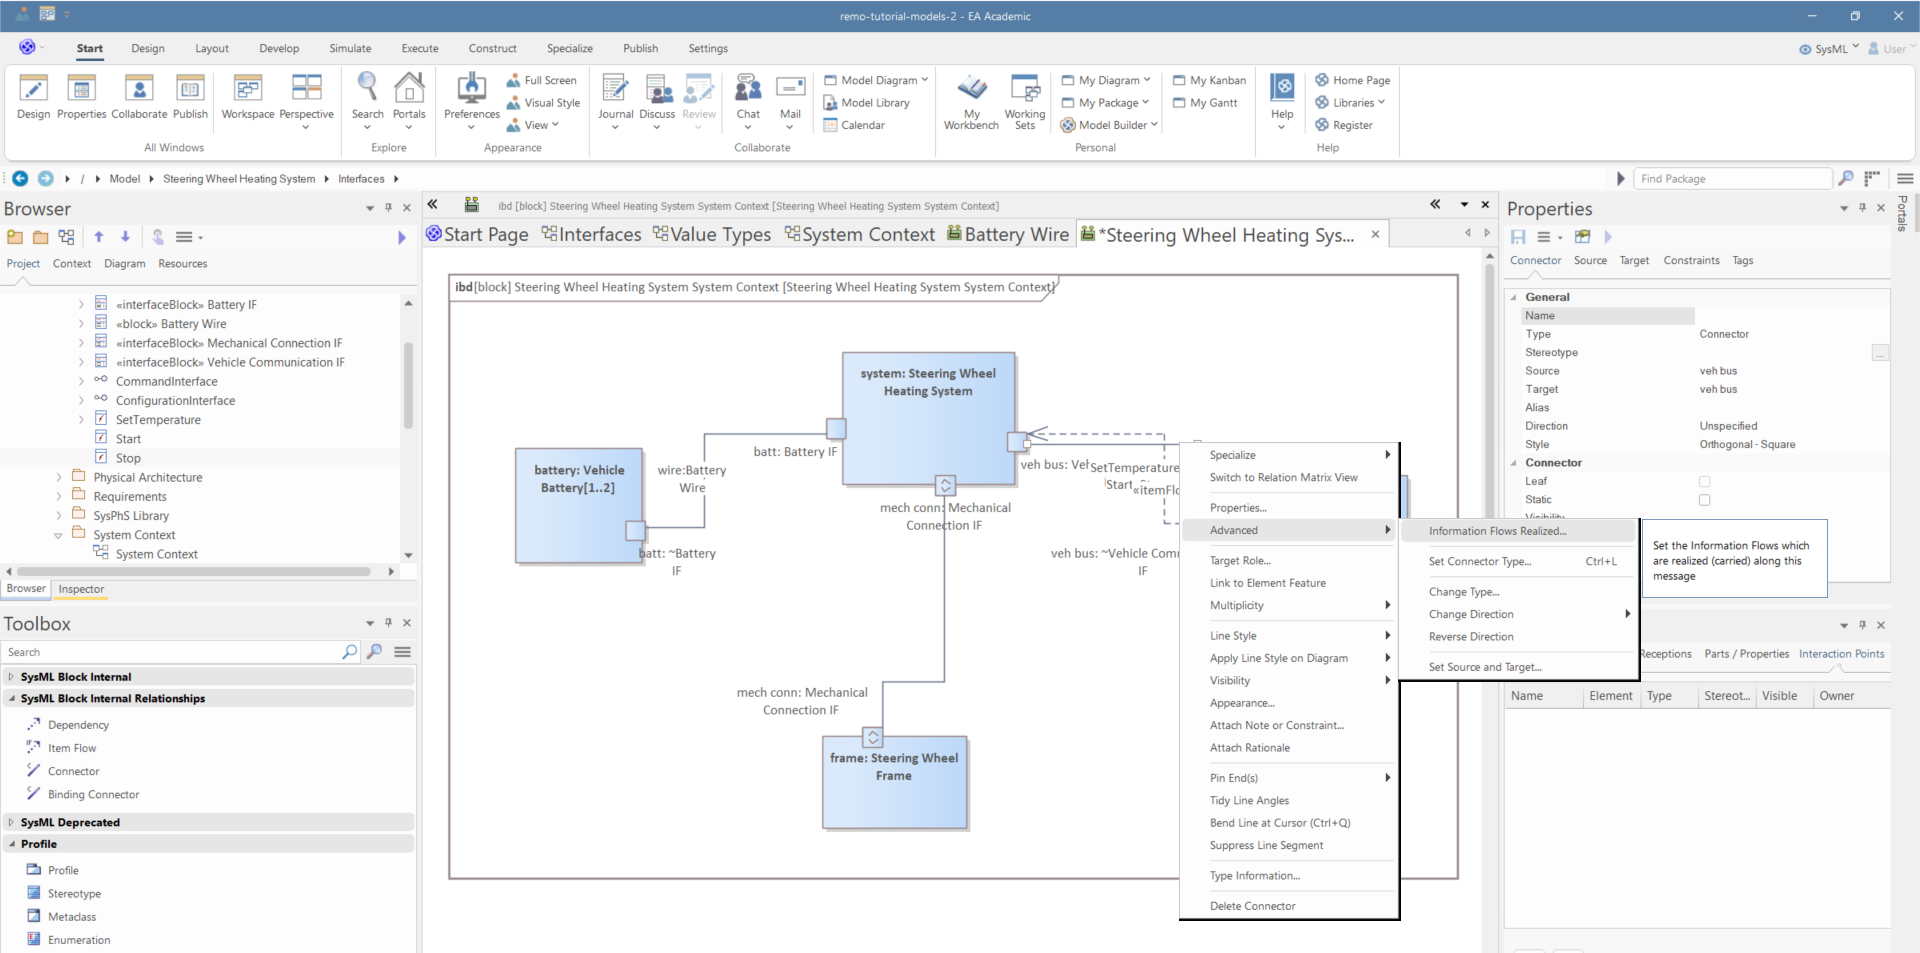
Task: Open the Model Diagram dropdown
Action: [878, 80]
